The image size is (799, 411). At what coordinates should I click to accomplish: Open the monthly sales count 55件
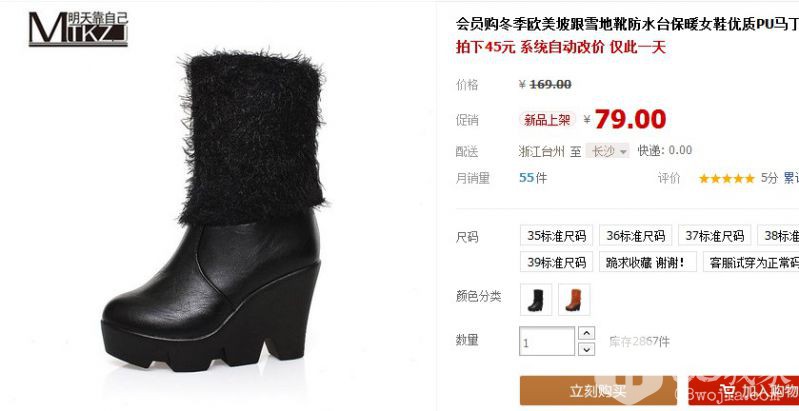(533, 178)
